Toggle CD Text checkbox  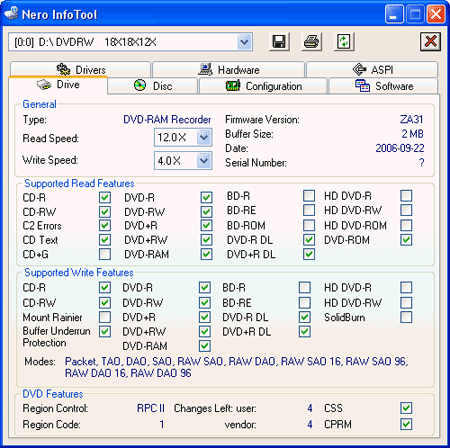(105, 240)
